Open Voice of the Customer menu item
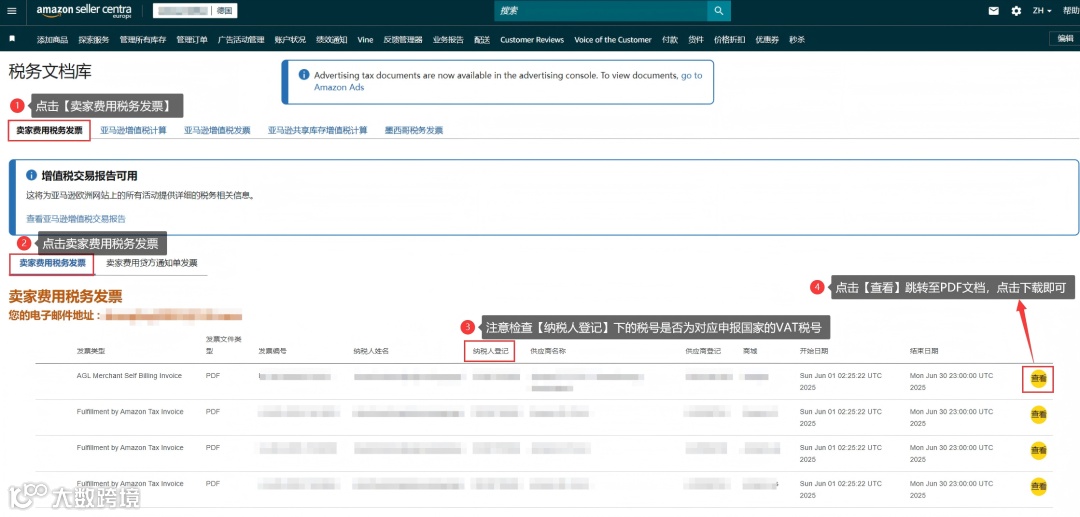This screenshot has height=517, width=1080. click(x=613, y=40)
